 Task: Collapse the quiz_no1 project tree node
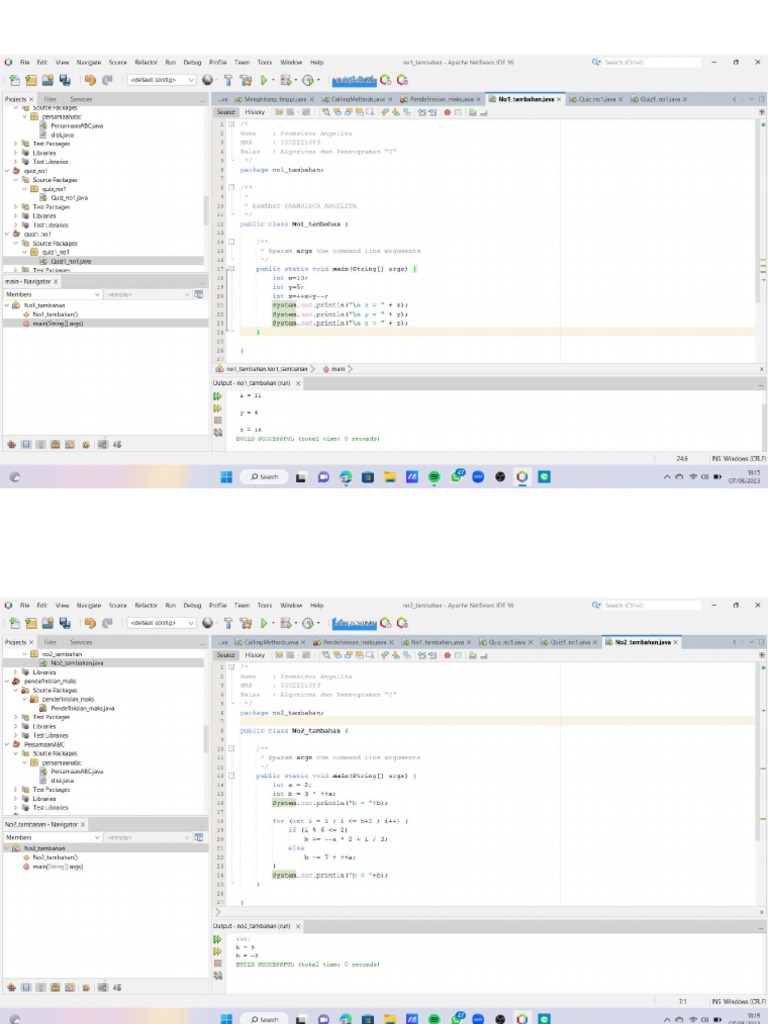8,171
